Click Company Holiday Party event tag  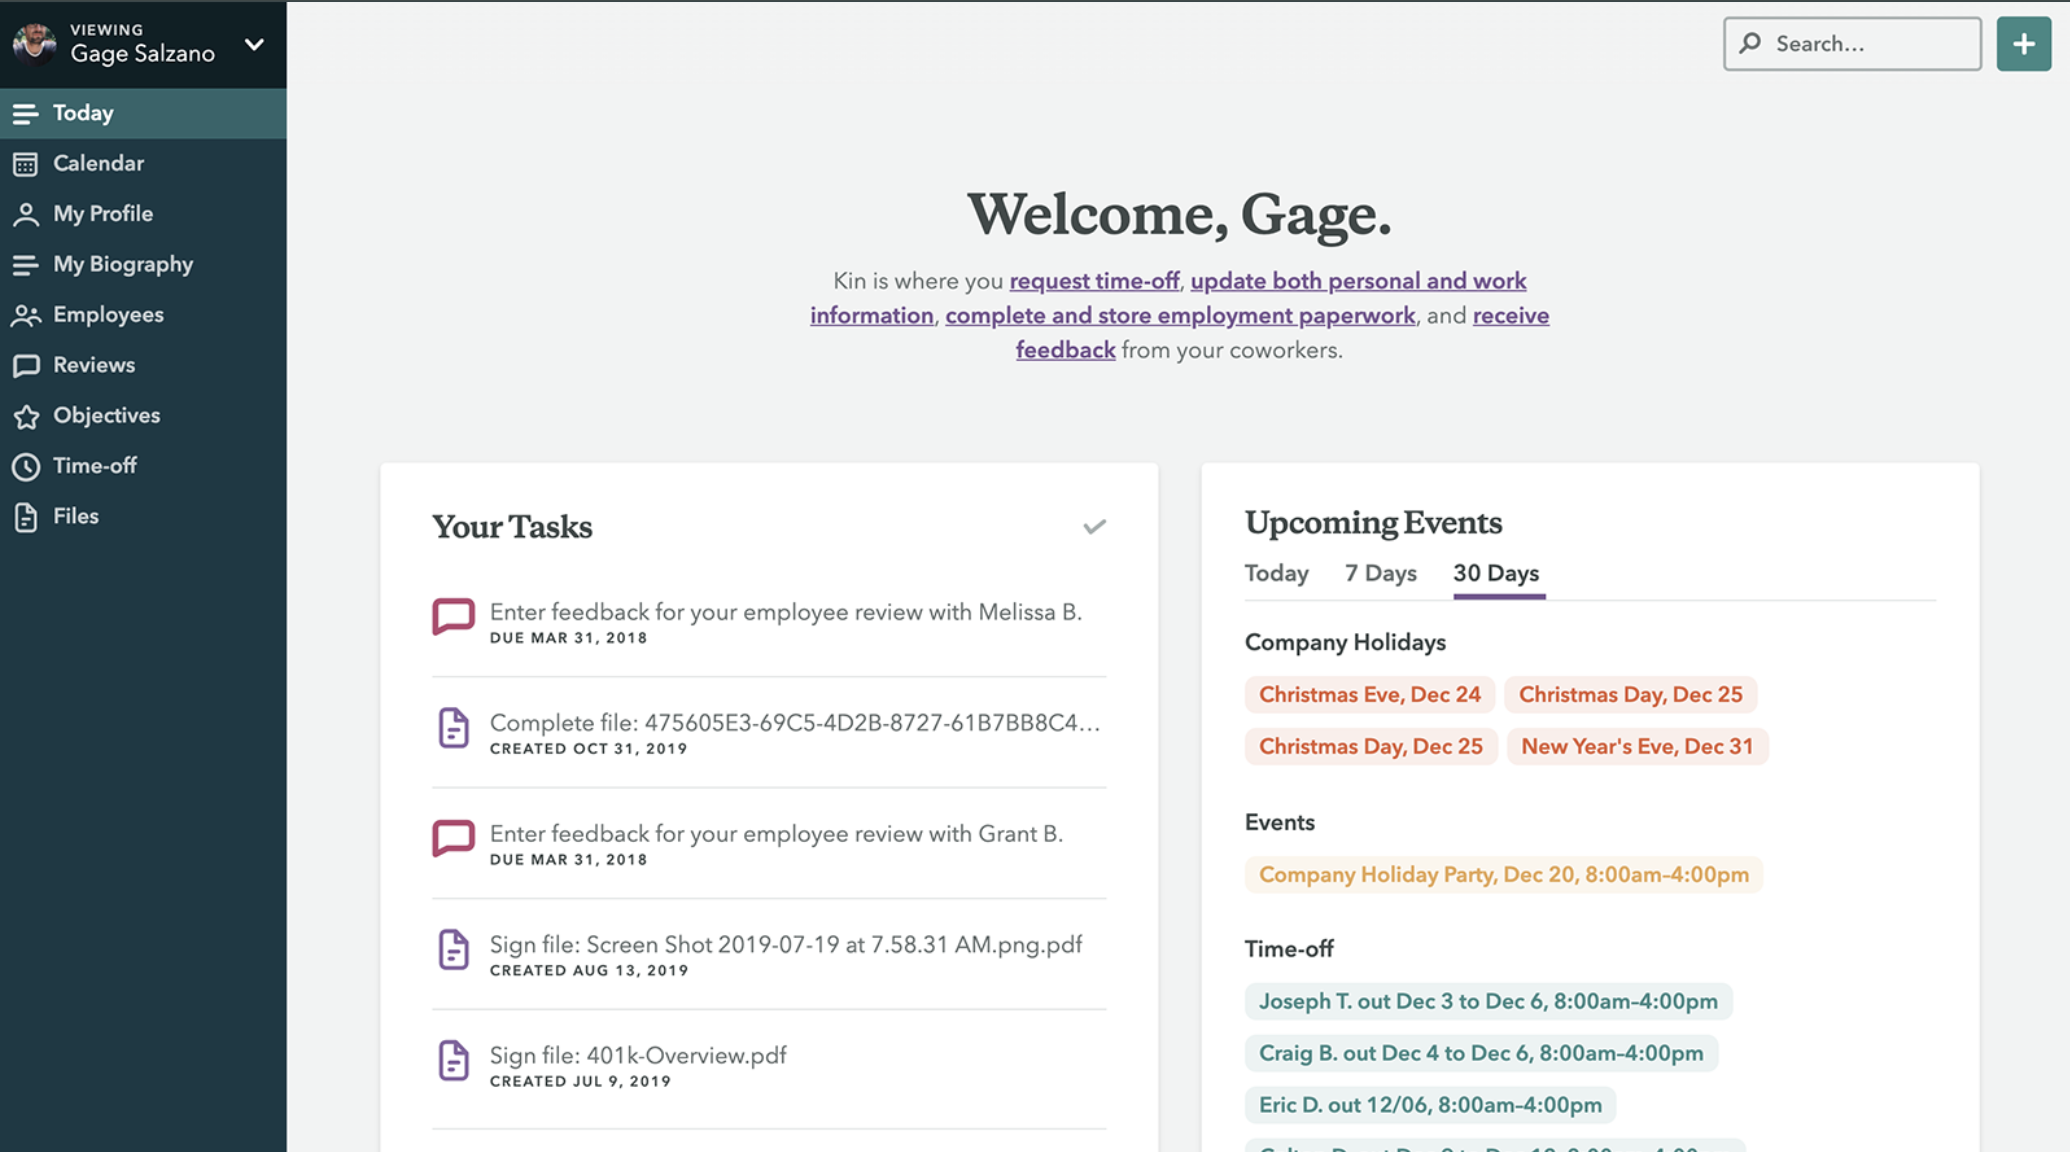click(1503, 875)
